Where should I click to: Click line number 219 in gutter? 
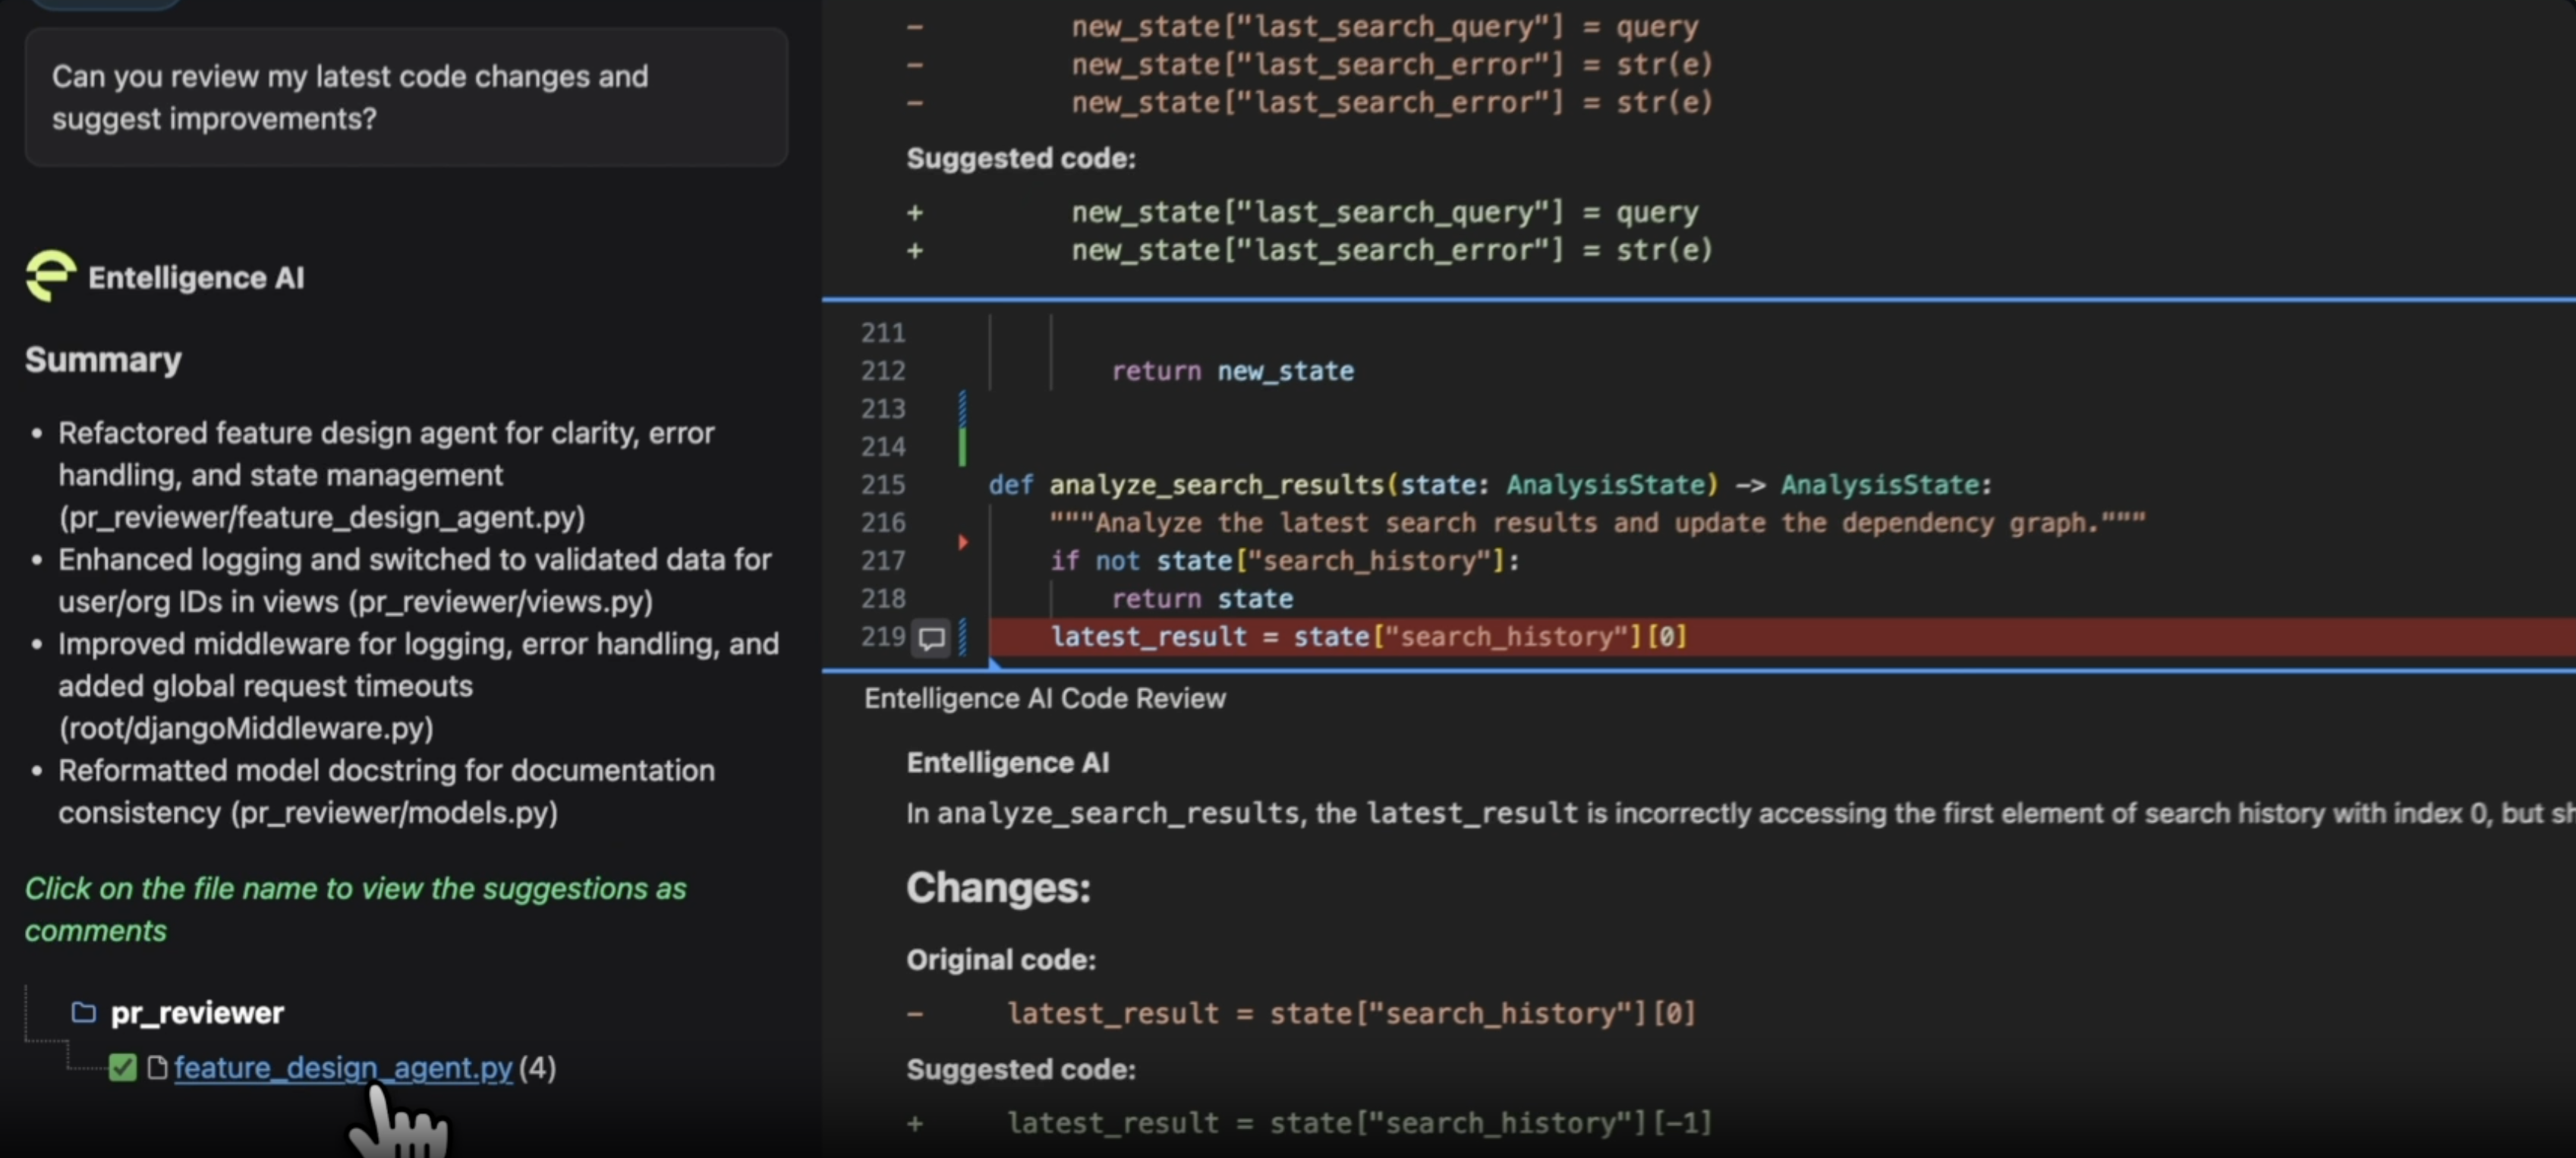(882, 637)
